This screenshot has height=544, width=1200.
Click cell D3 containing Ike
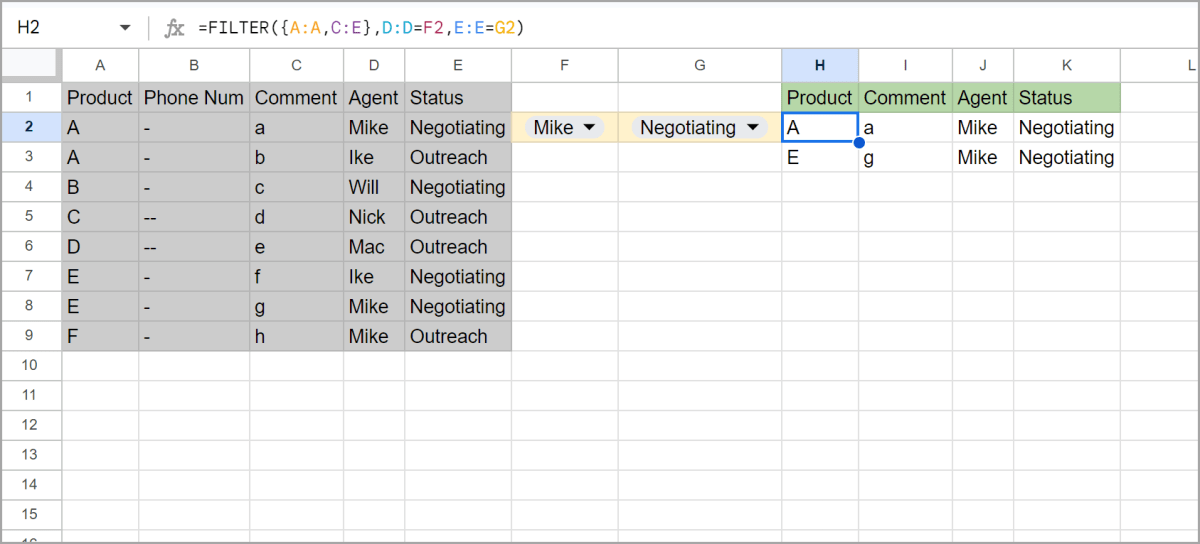click(x=374, y=157)
